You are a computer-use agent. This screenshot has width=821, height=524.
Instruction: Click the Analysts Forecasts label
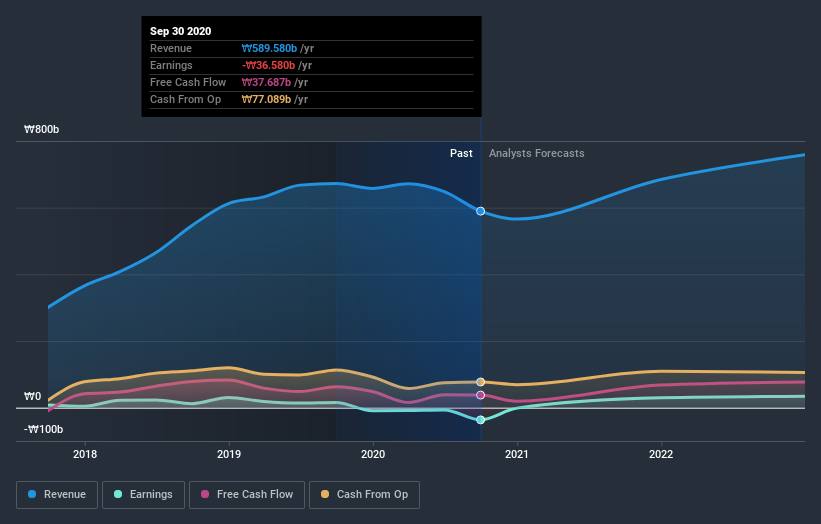point(537,153)
